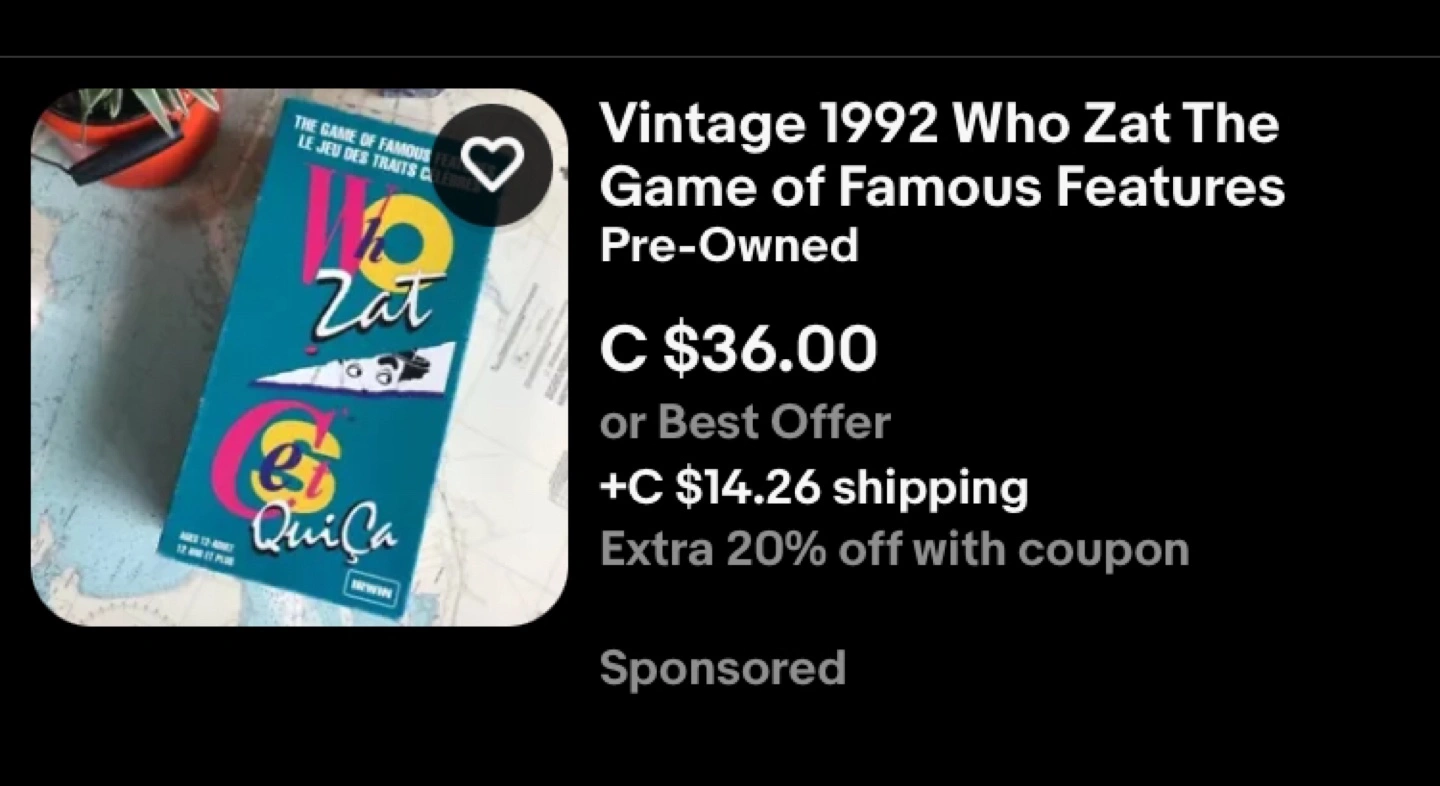The image size is (1440, 786).
Task: Click the C $36.00 price
Action: (738, 348)
